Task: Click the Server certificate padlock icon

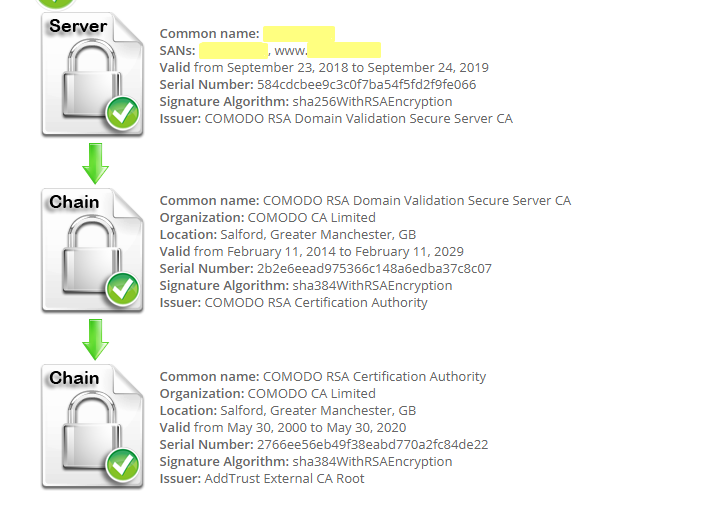Action: pyautogui.click(x=93, y=74)
